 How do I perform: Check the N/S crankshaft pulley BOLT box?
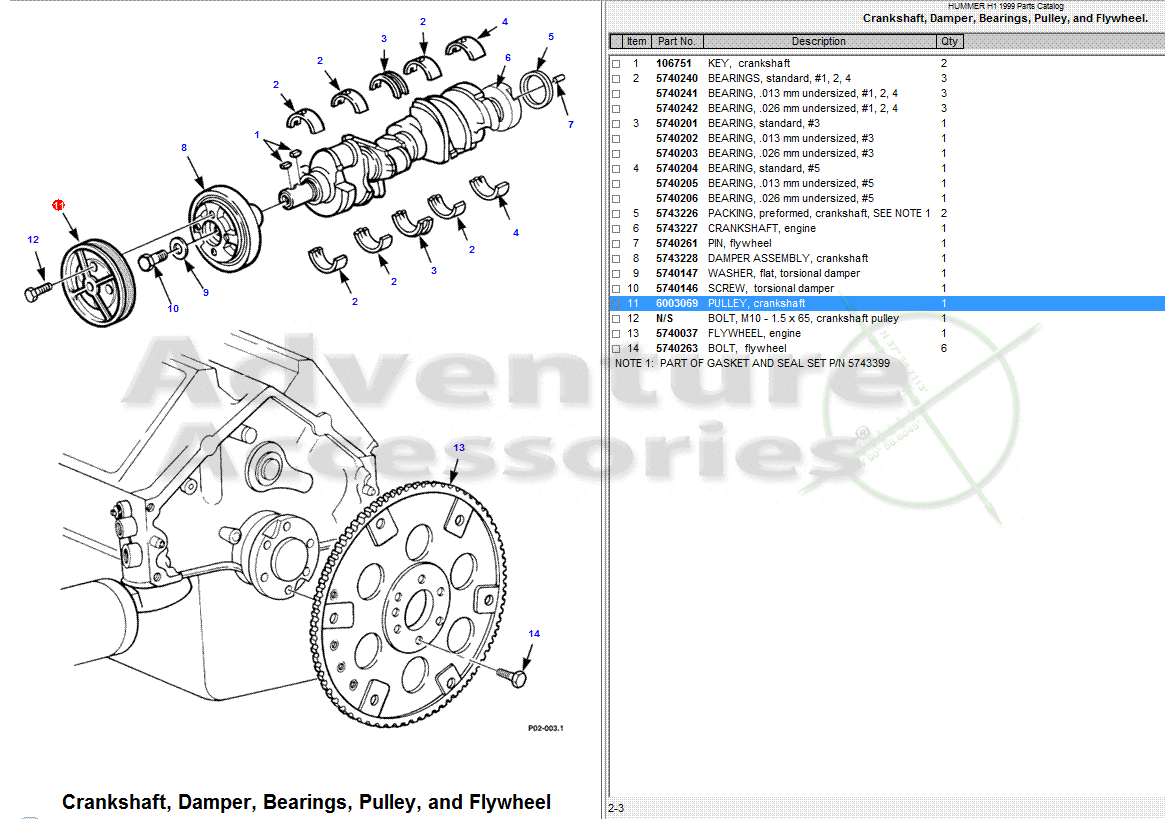point(616,319)
